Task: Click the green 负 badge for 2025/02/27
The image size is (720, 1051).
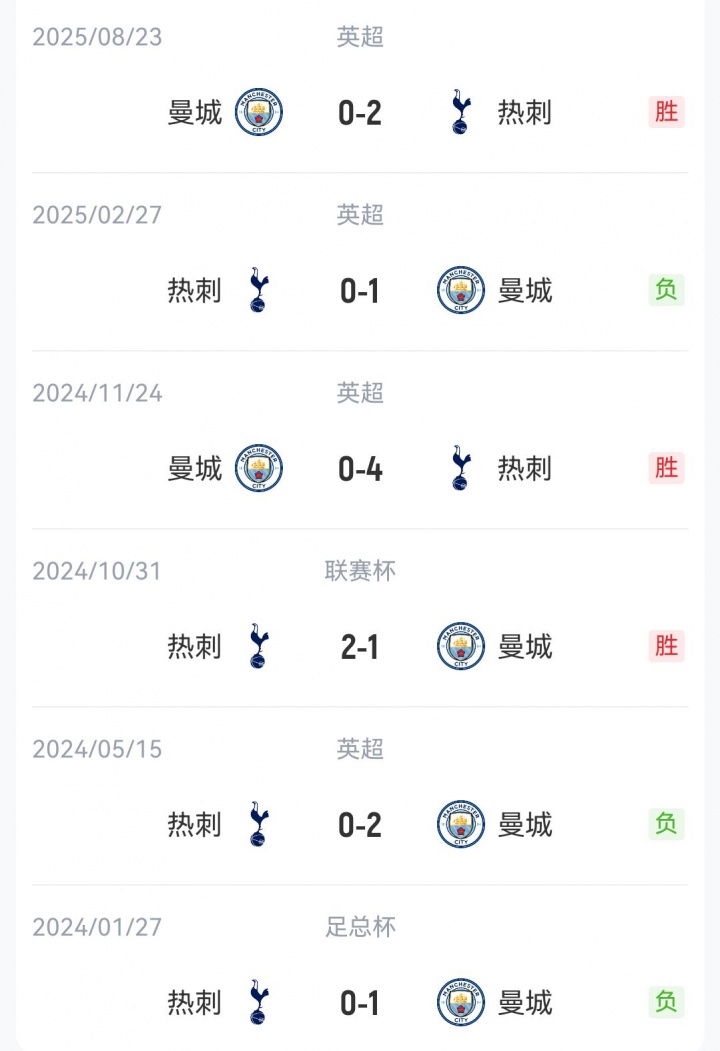Action: coord(666,290)
